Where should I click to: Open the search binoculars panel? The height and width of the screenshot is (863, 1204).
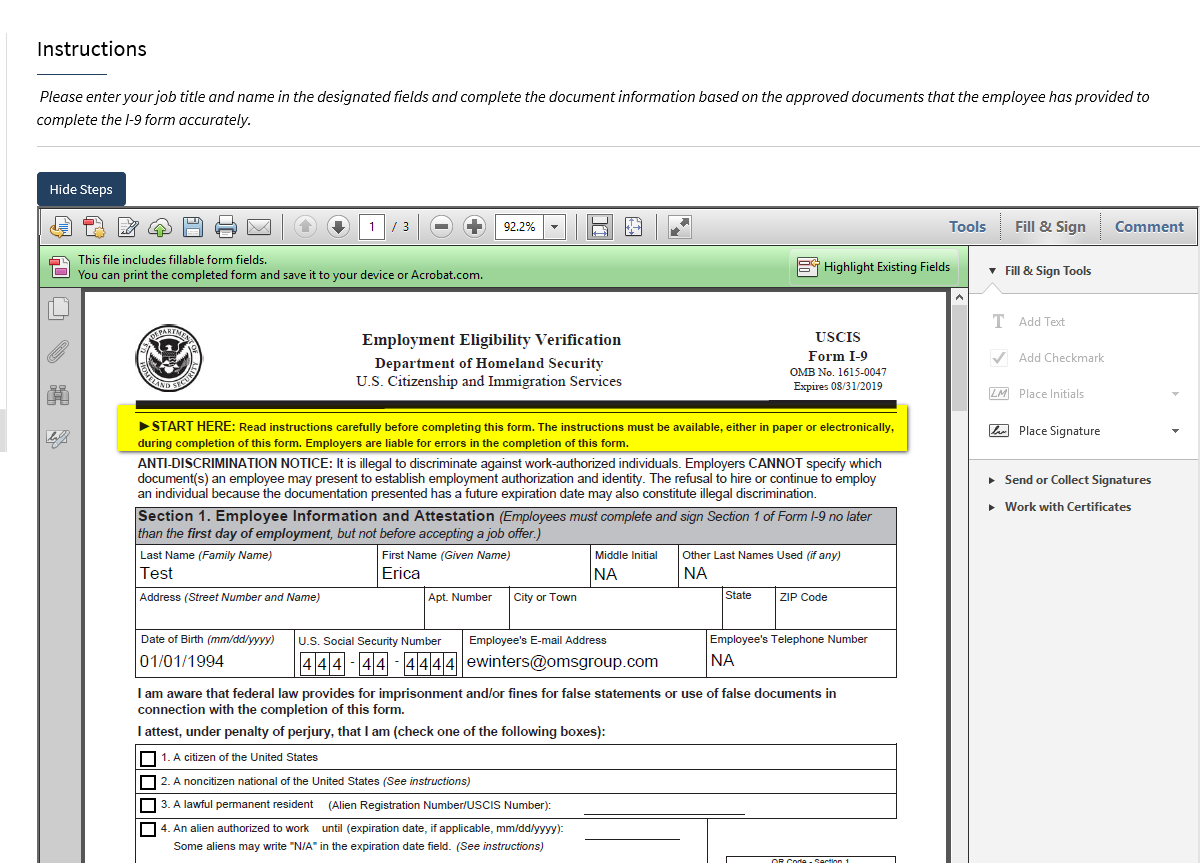pos(59,395)
